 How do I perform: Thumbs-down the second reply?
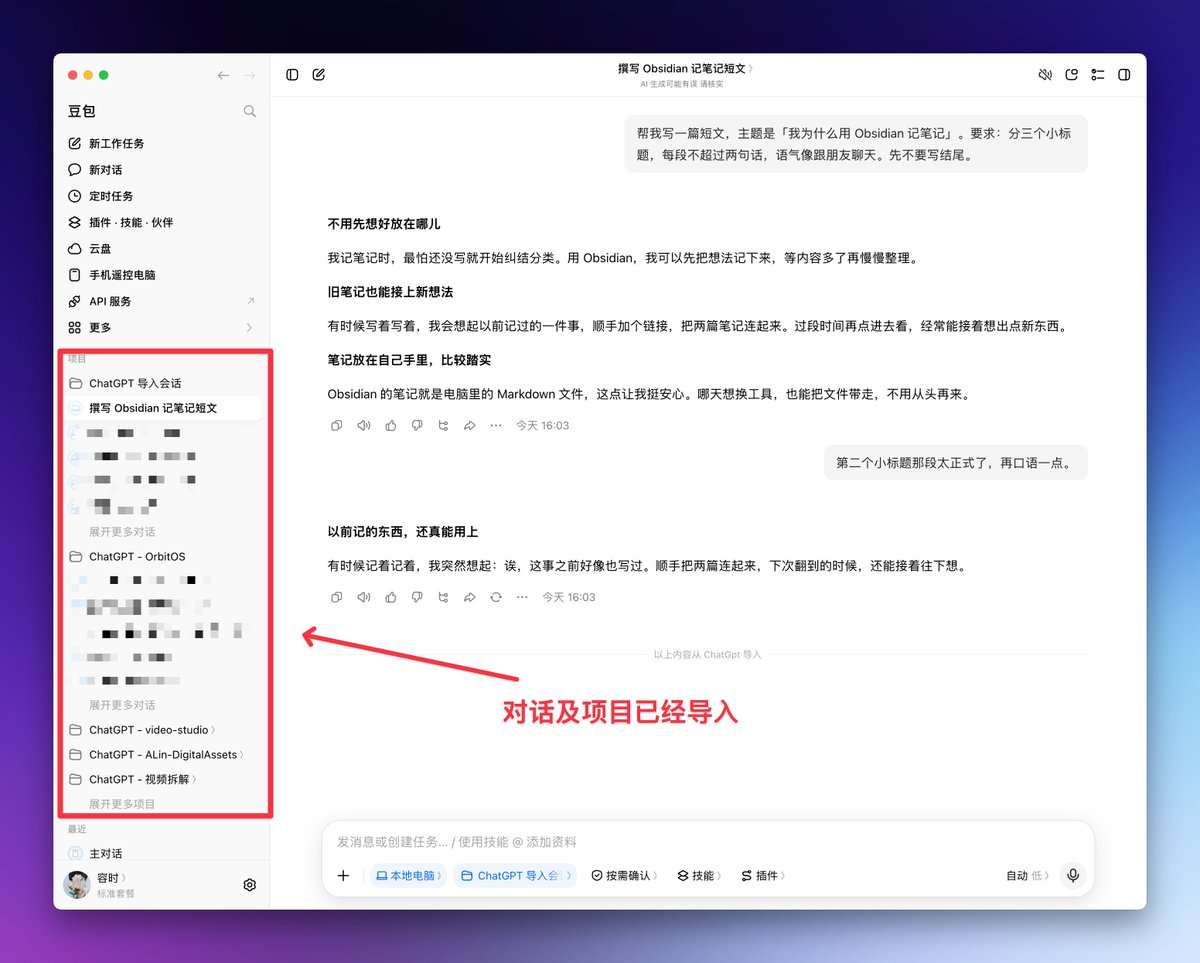(417, 597)
